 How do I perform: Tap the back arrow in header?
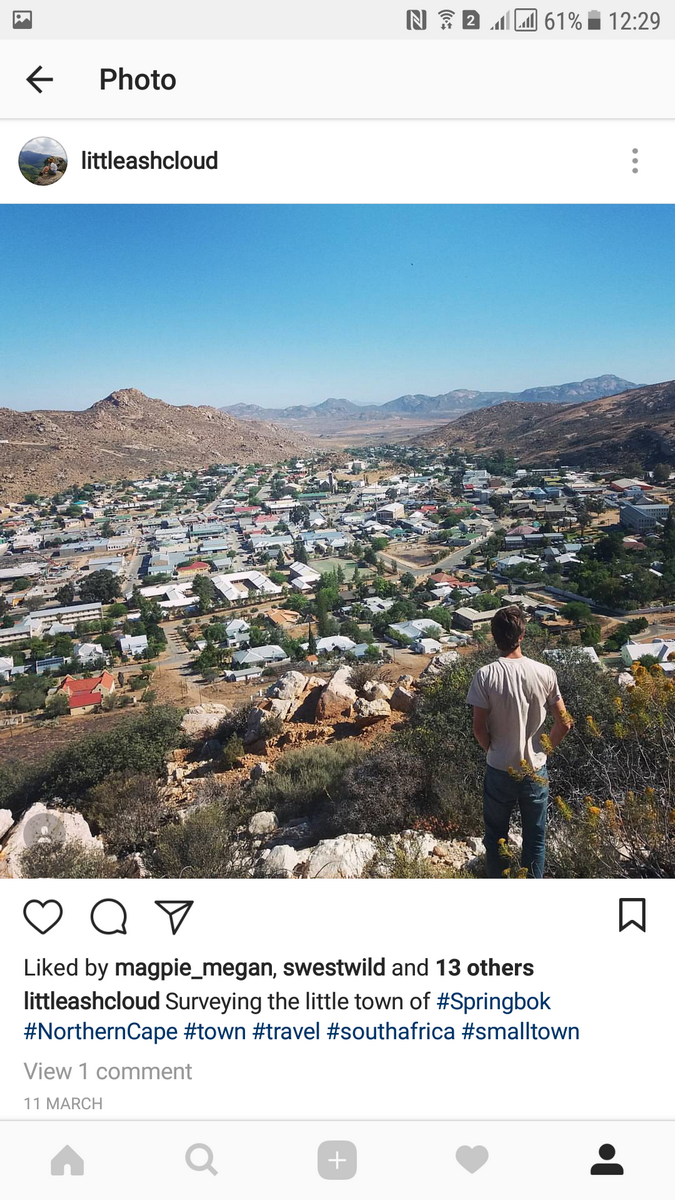(x=39, y=80)
